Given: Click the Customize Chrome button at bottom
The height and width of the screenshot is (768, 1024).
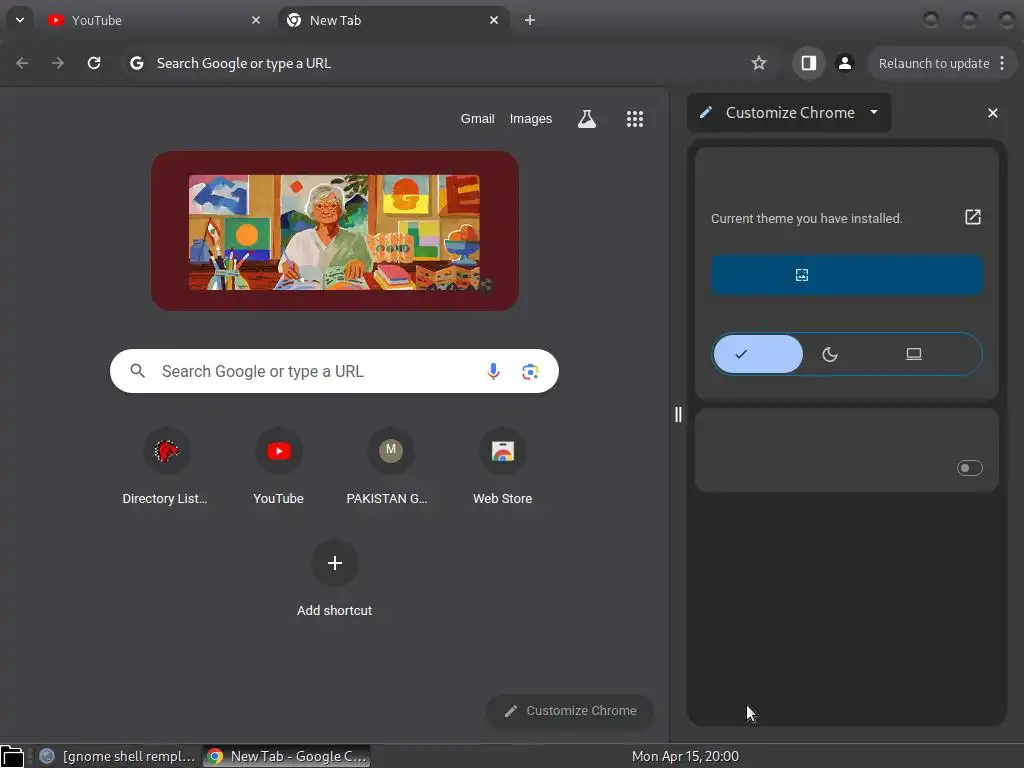Looking at the screenshot, I should point(570,711).
